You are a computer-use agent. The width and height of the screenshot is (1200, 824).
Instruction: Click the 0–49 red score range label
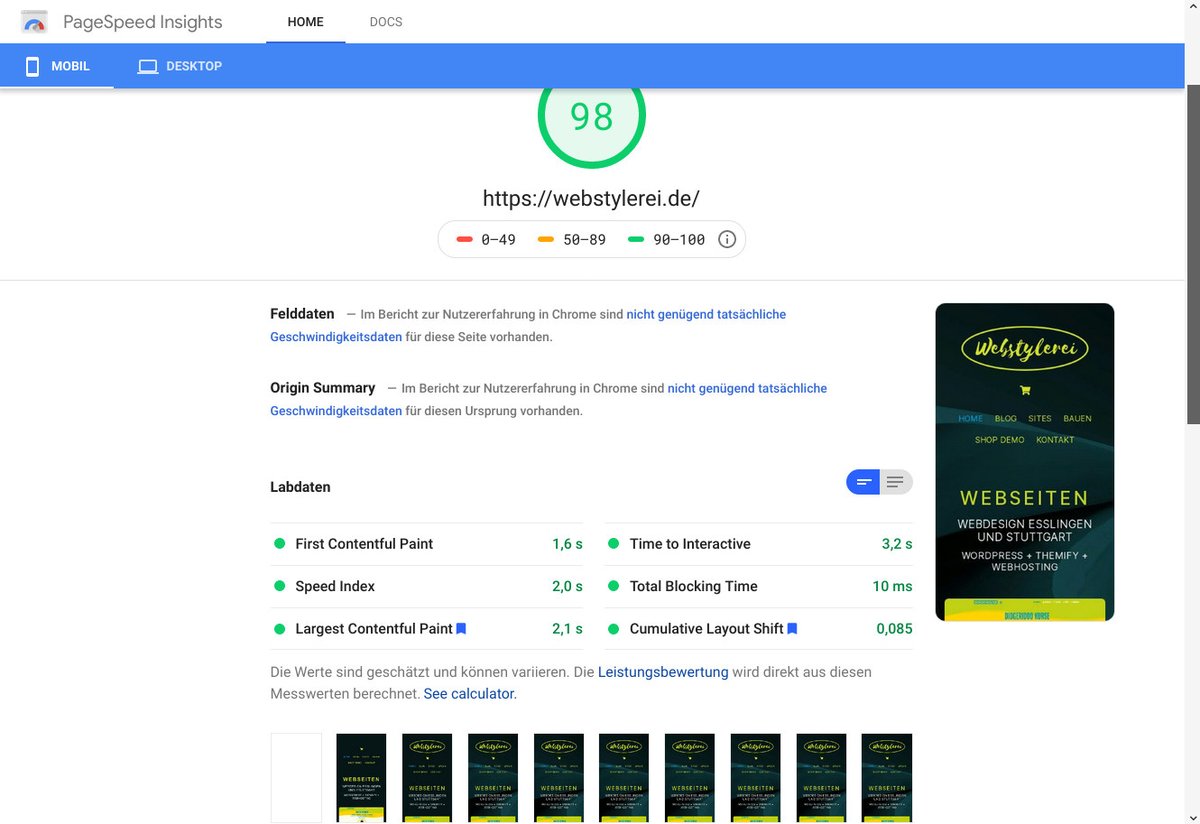coord(498,239)
